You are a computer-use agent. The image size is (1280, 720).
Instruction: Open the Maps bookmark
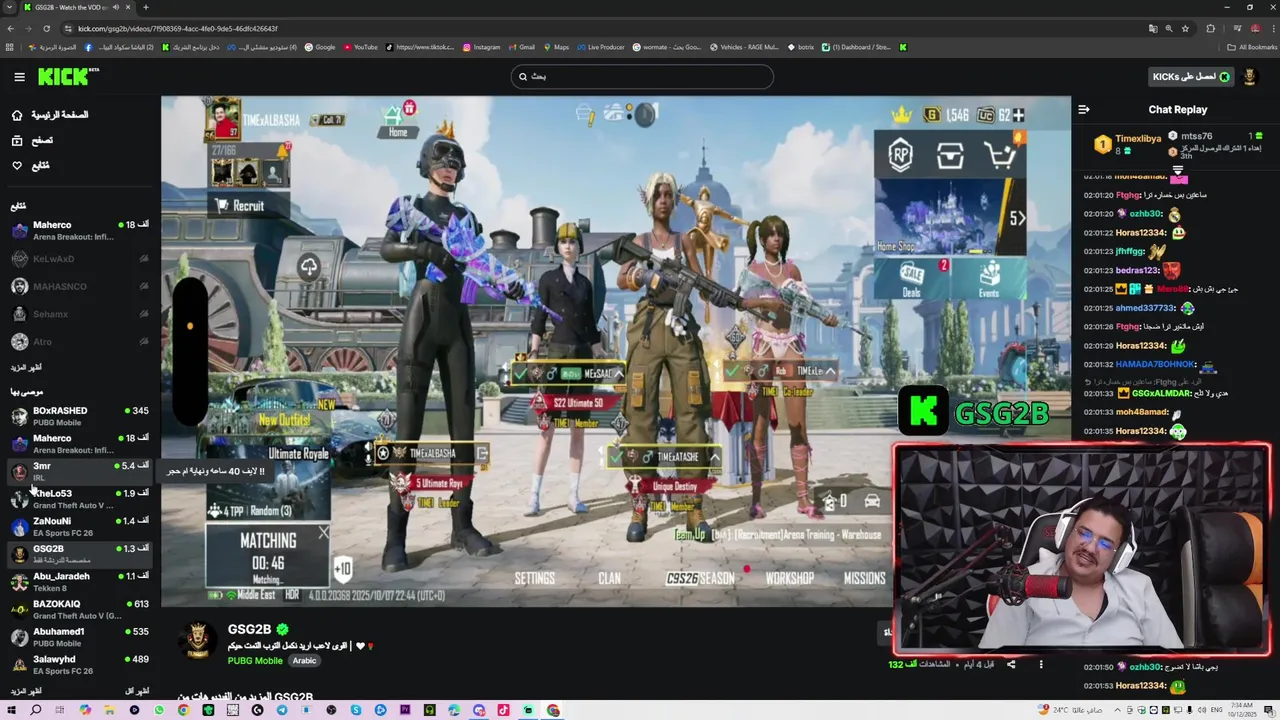coord(555,47)
